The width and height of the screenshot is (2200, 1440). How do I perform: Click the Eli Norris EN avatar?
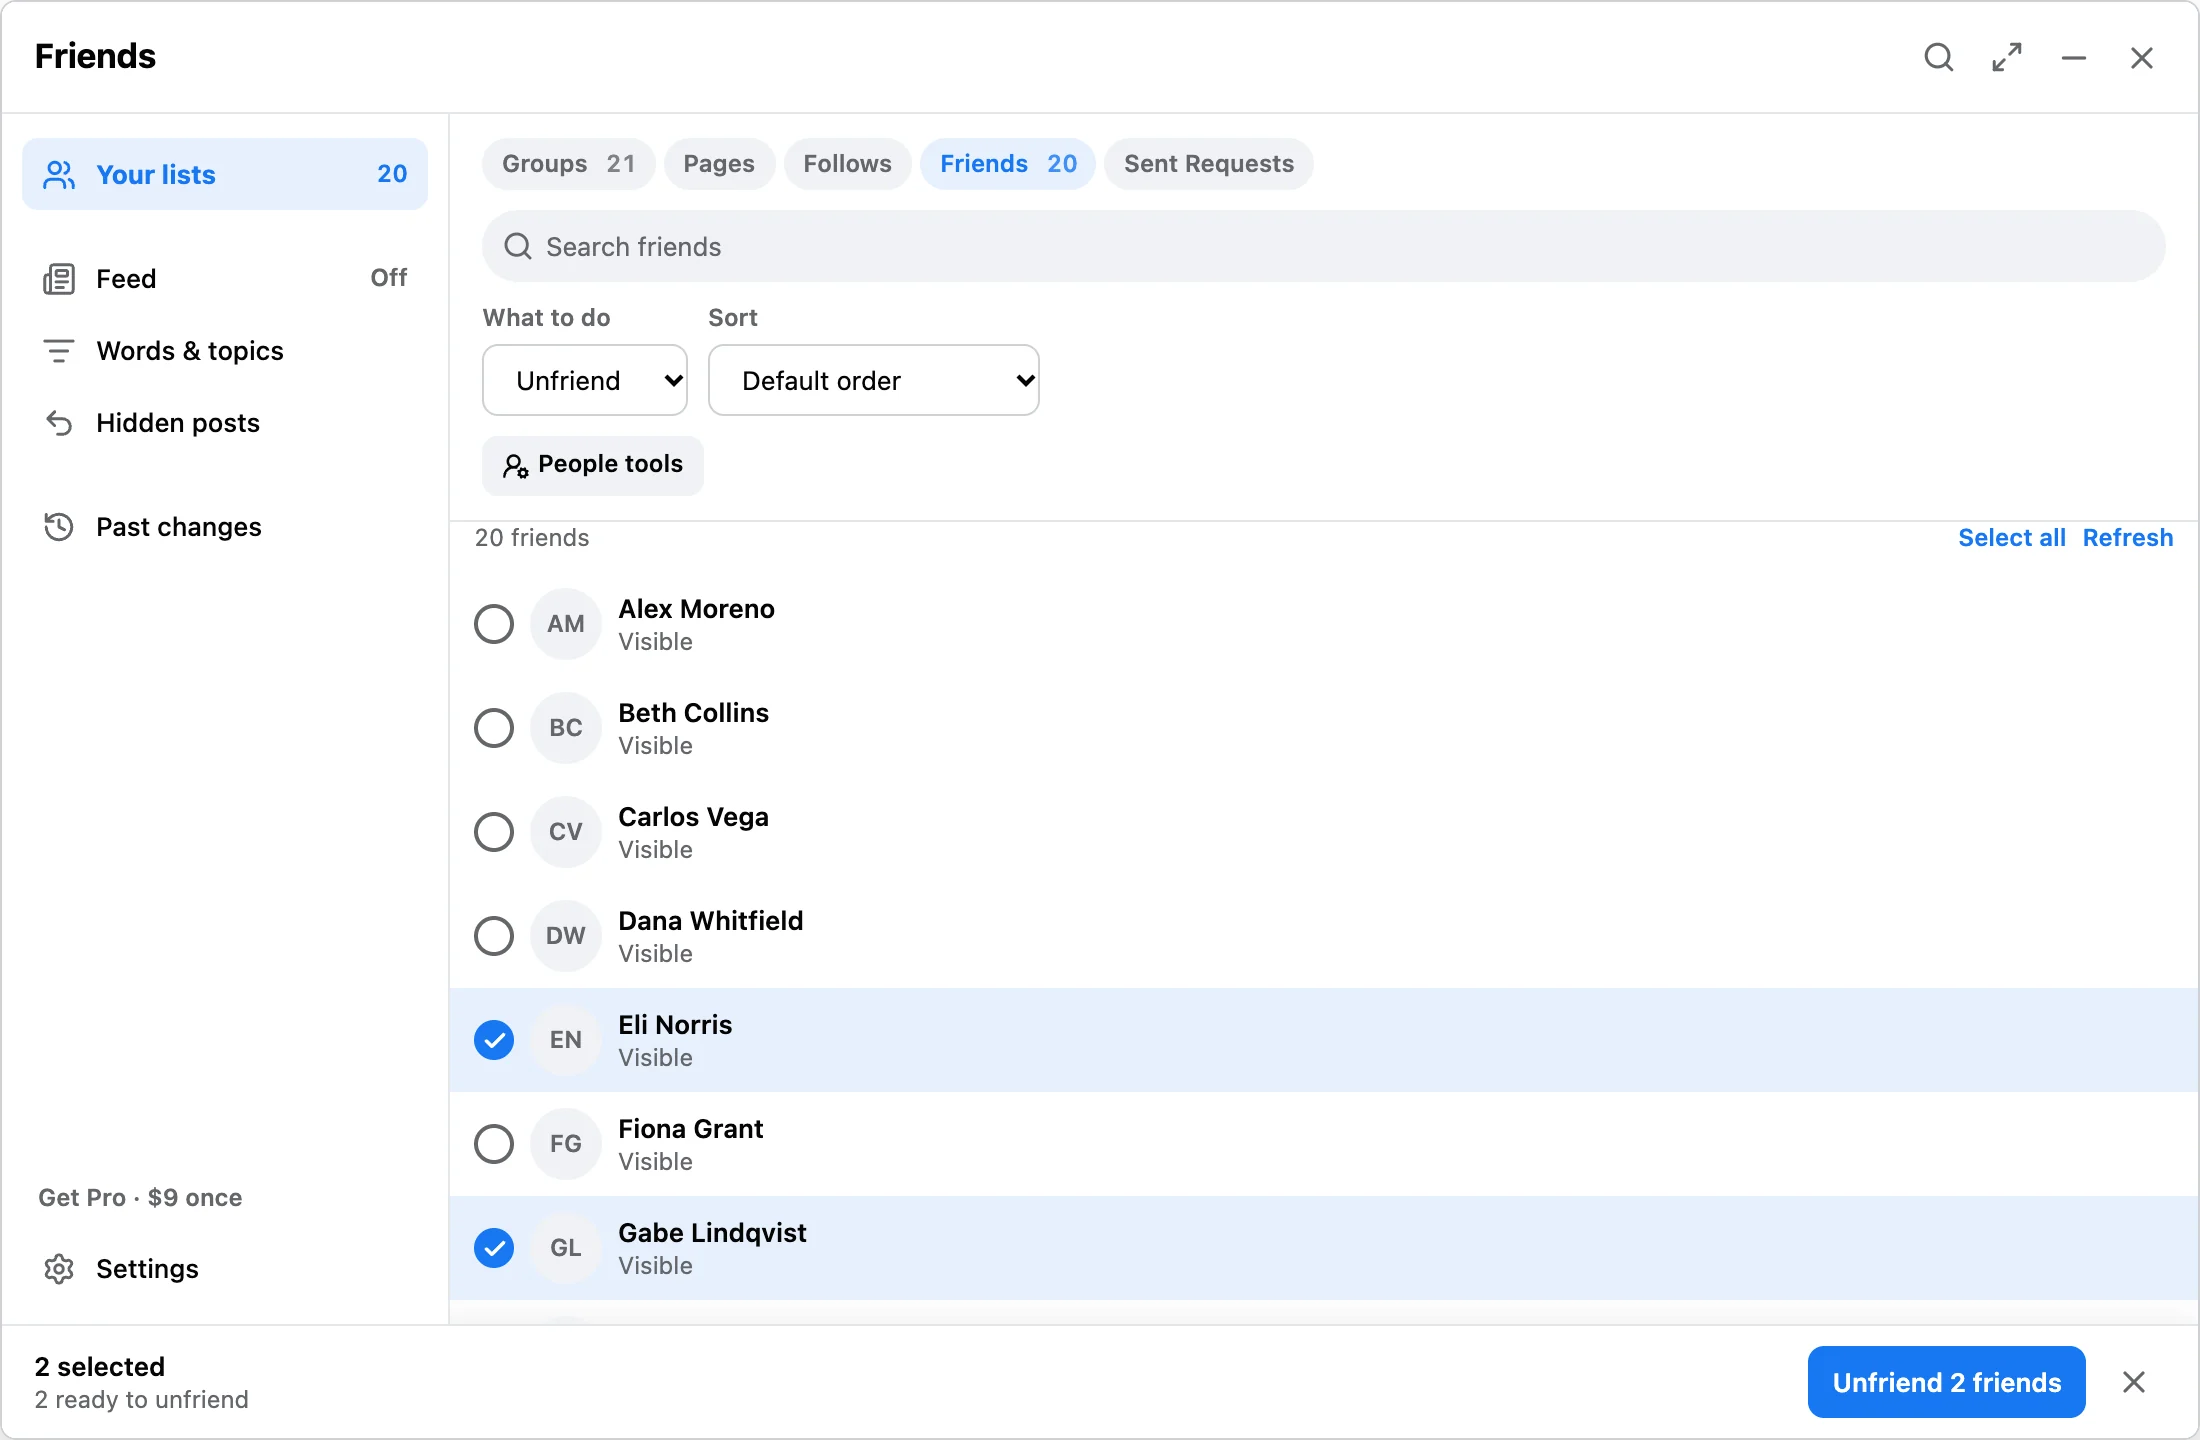(x=566, y=1040)
